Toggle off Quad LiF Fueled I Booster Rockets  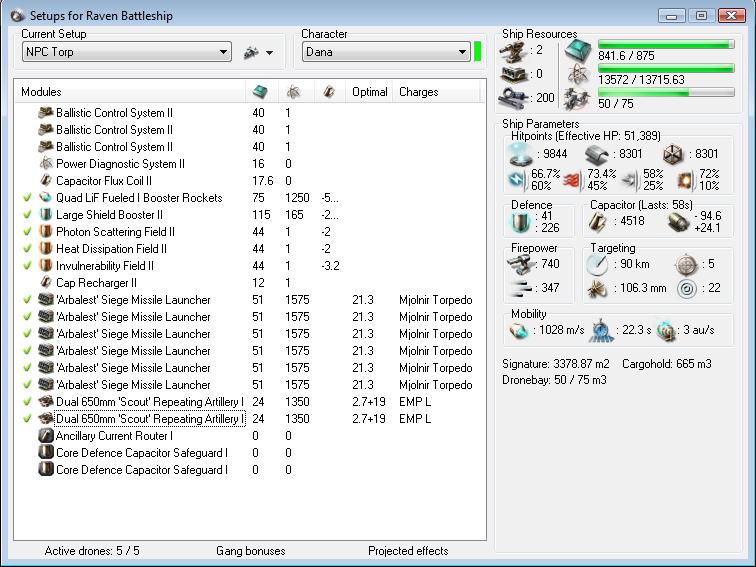28,198
